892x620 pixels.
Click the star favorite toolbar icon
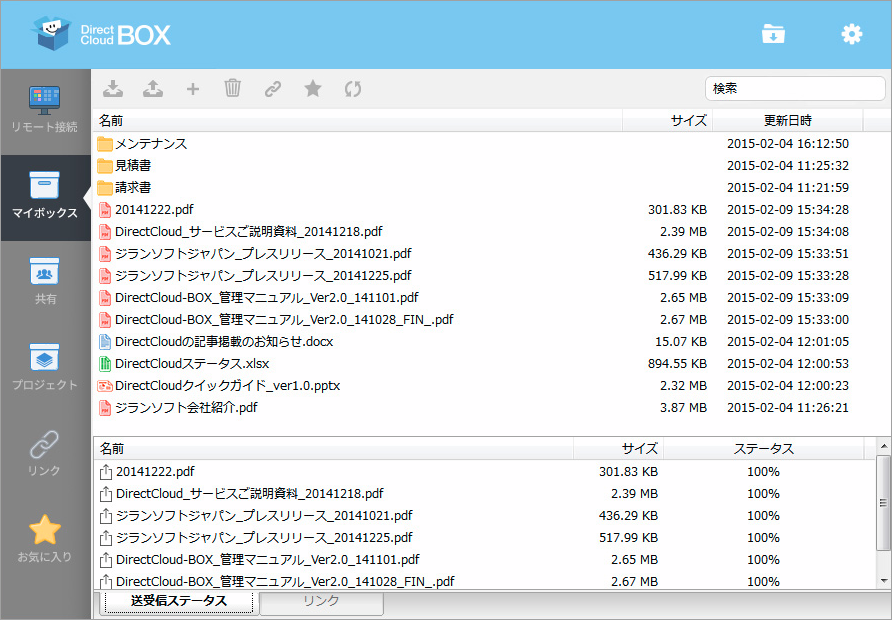tap(312, 89)
